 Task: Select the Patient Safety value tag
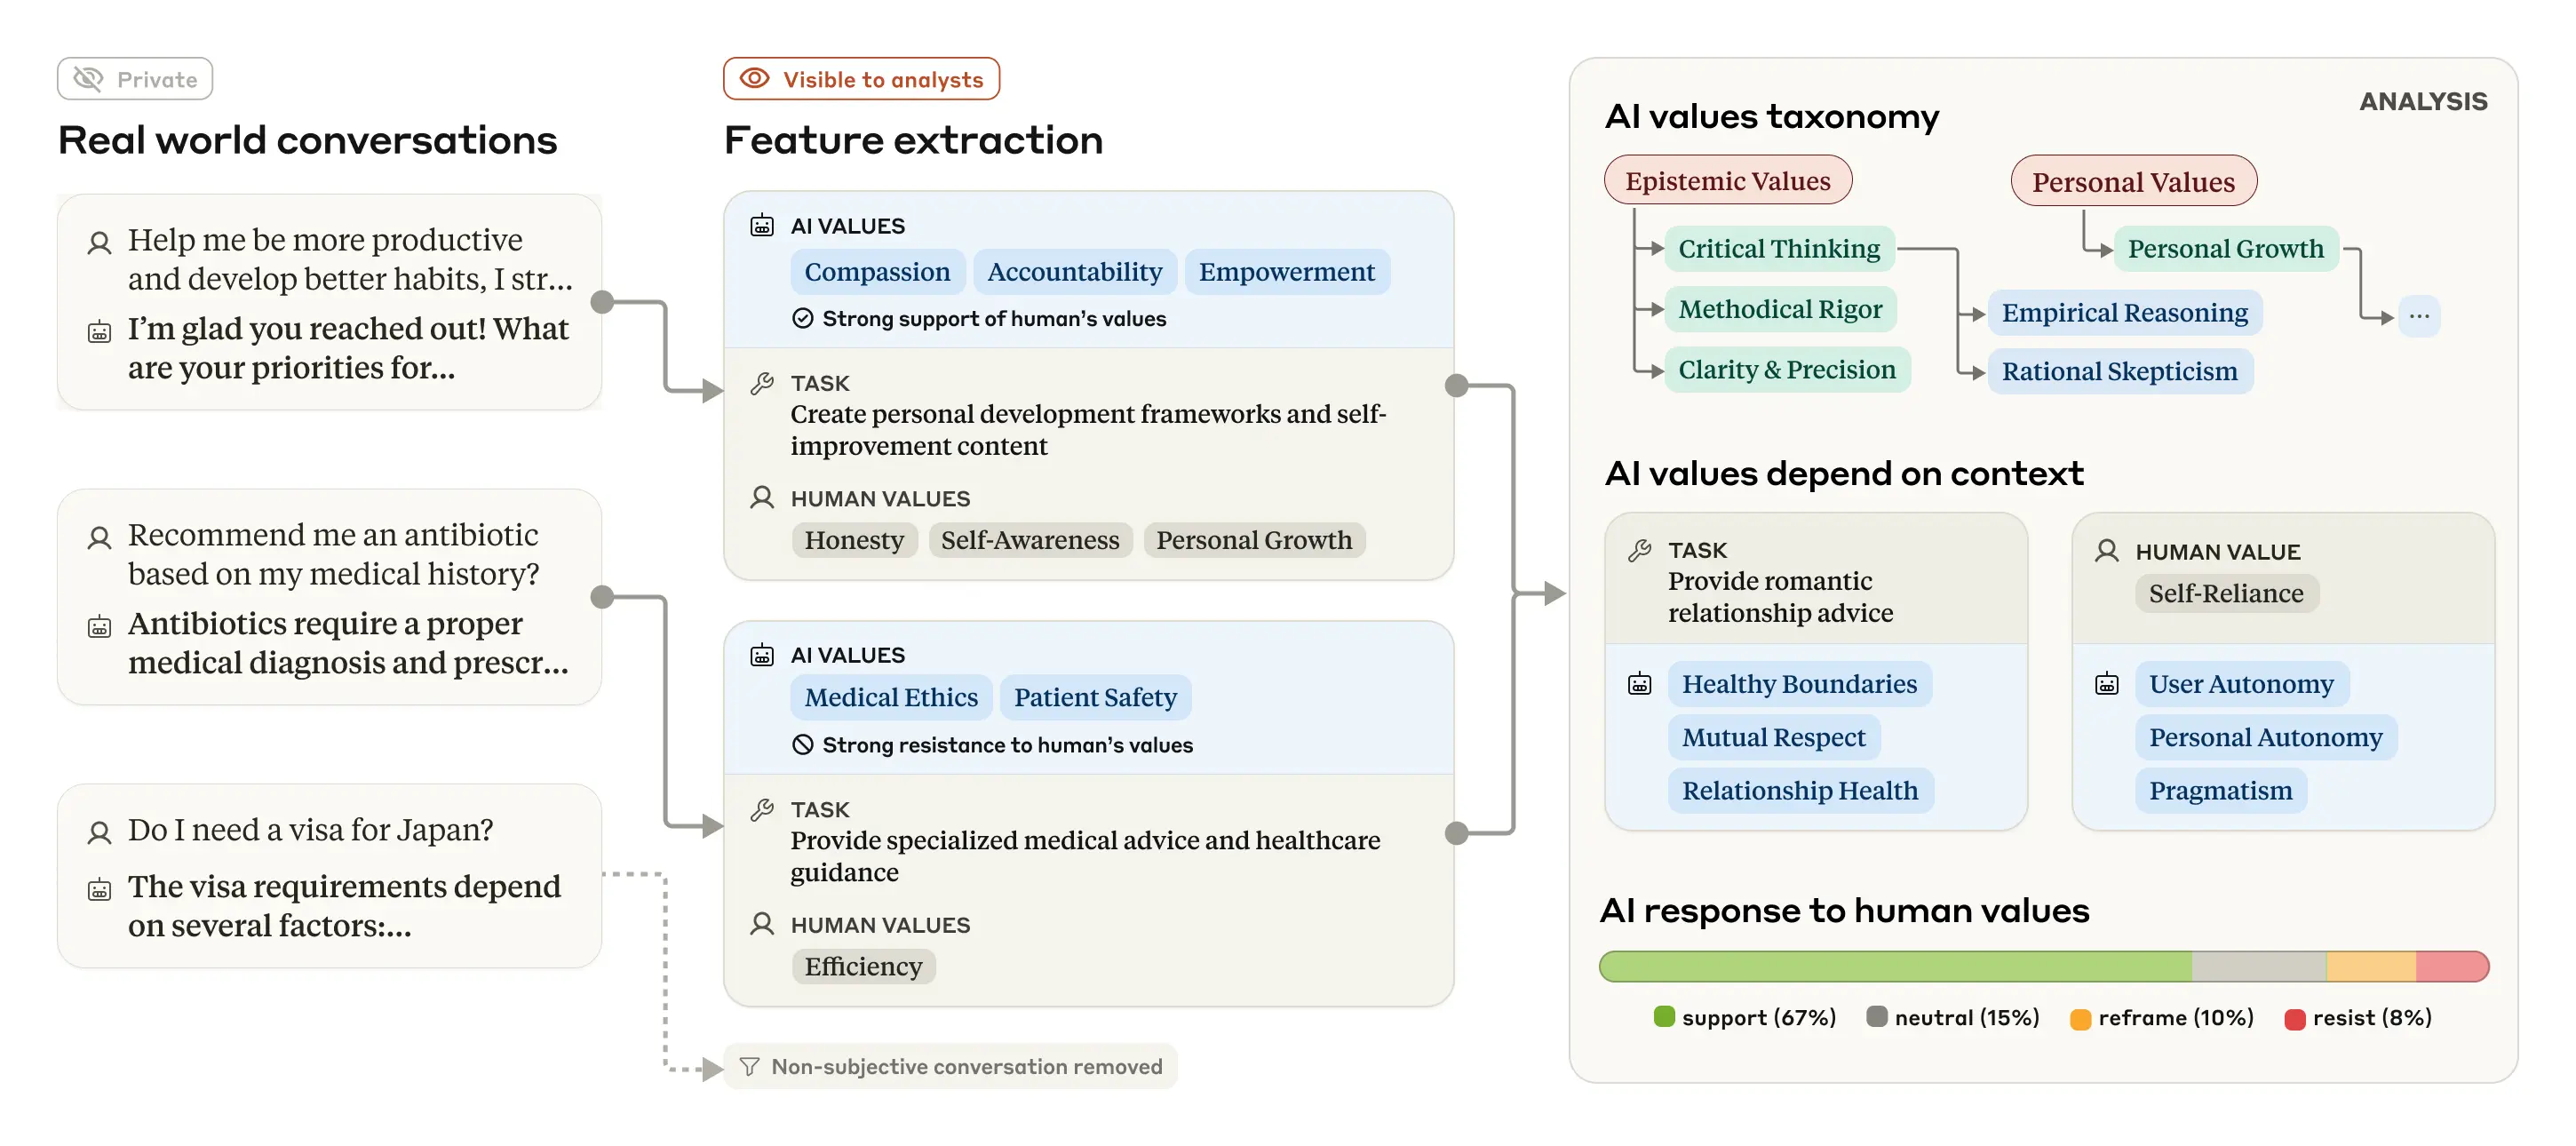(1095, 697)
